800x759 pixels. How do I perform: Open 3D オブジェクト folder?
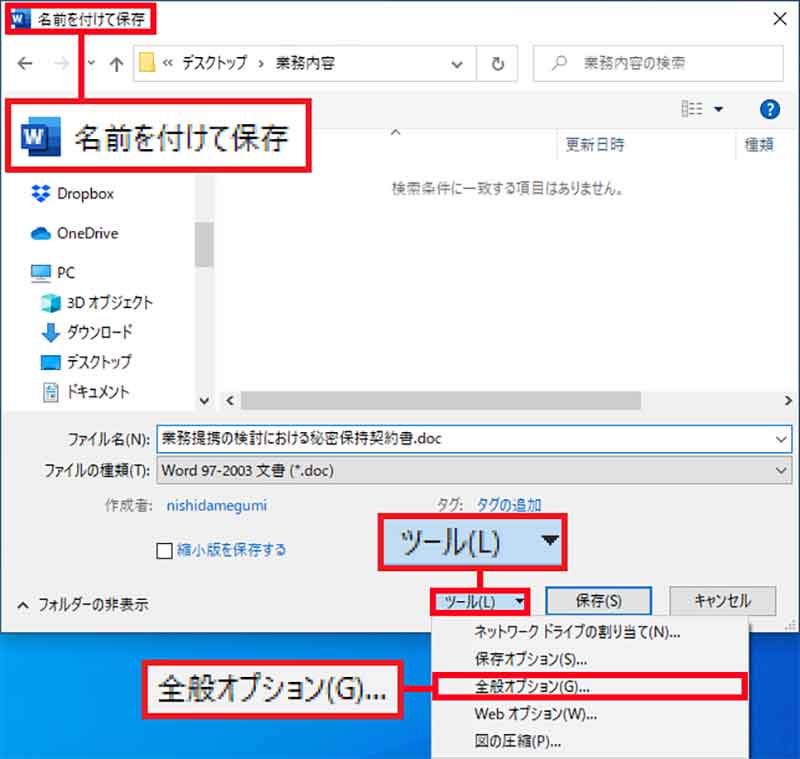(x=110, y=302)
